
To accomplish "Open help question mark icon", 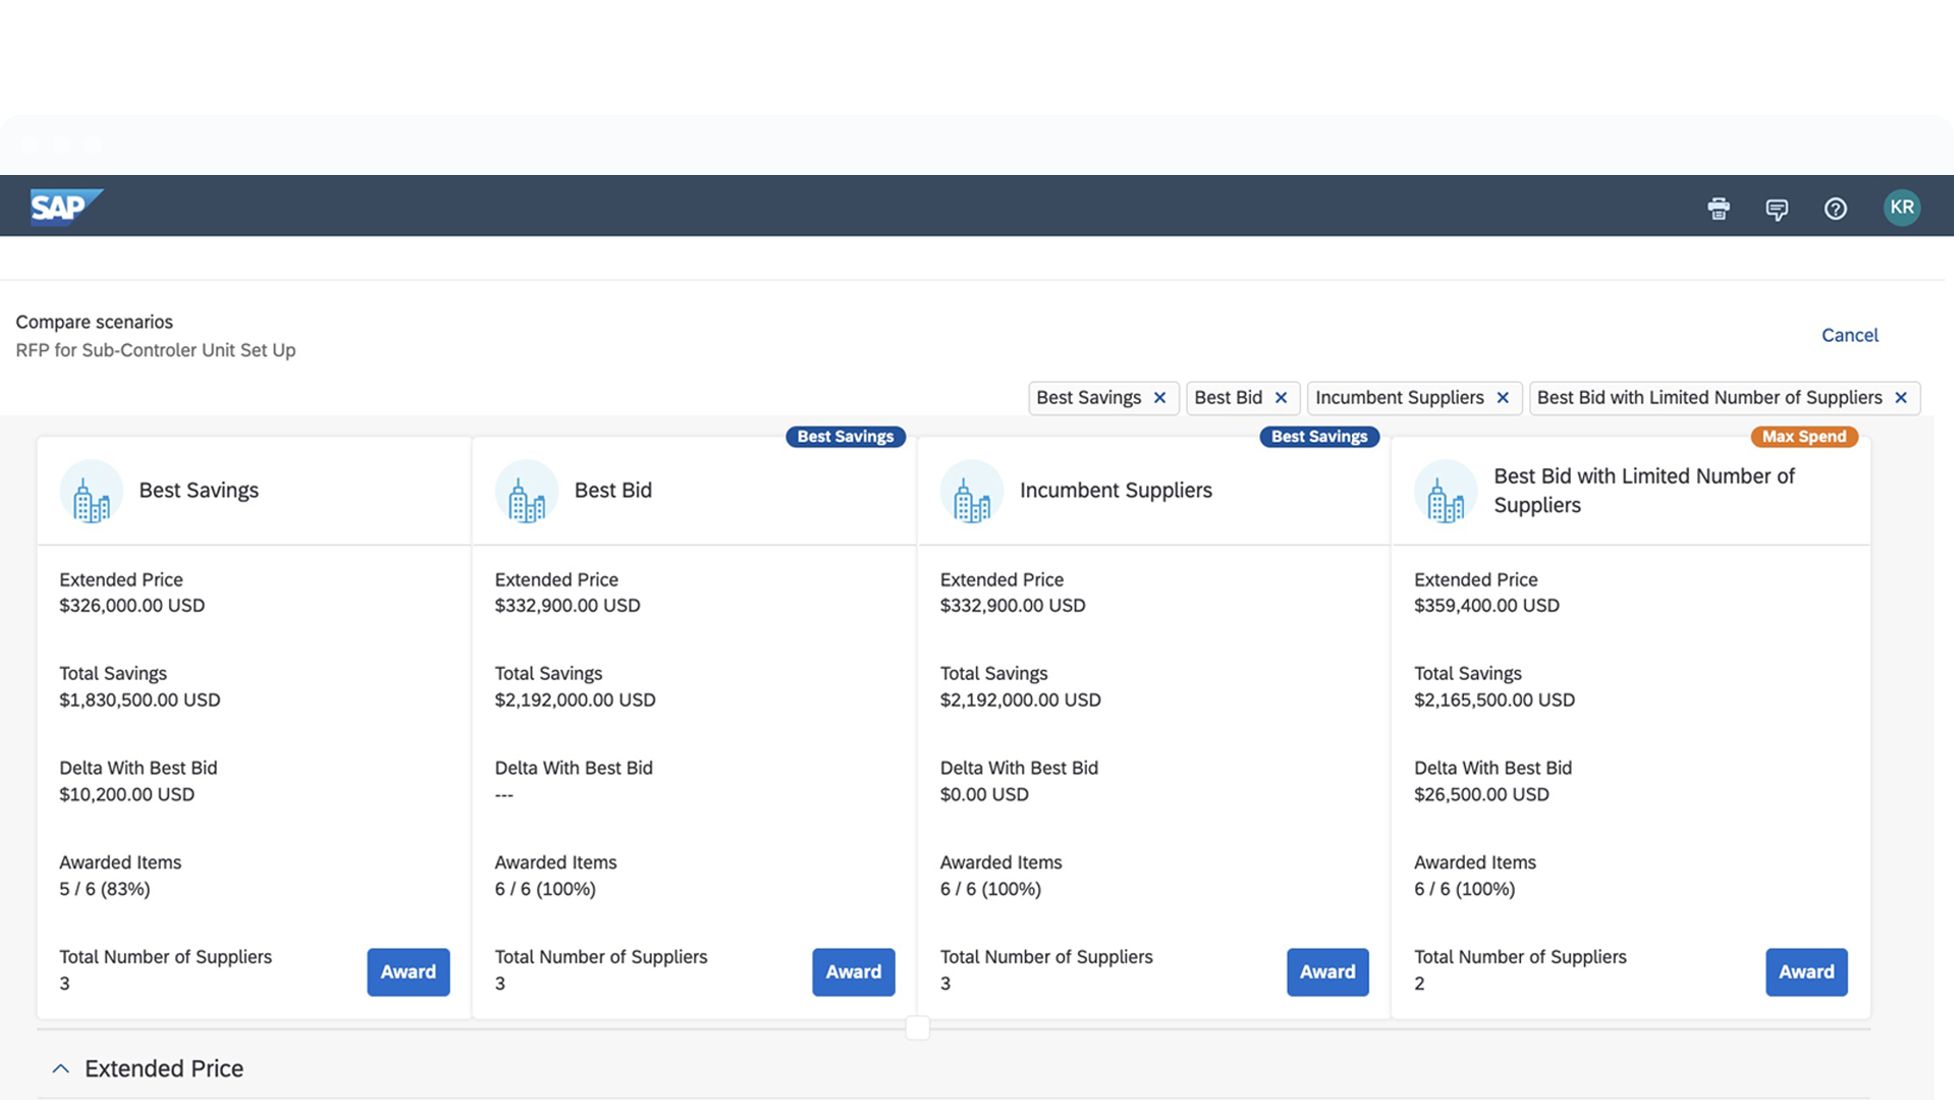I will [1835, 208].
